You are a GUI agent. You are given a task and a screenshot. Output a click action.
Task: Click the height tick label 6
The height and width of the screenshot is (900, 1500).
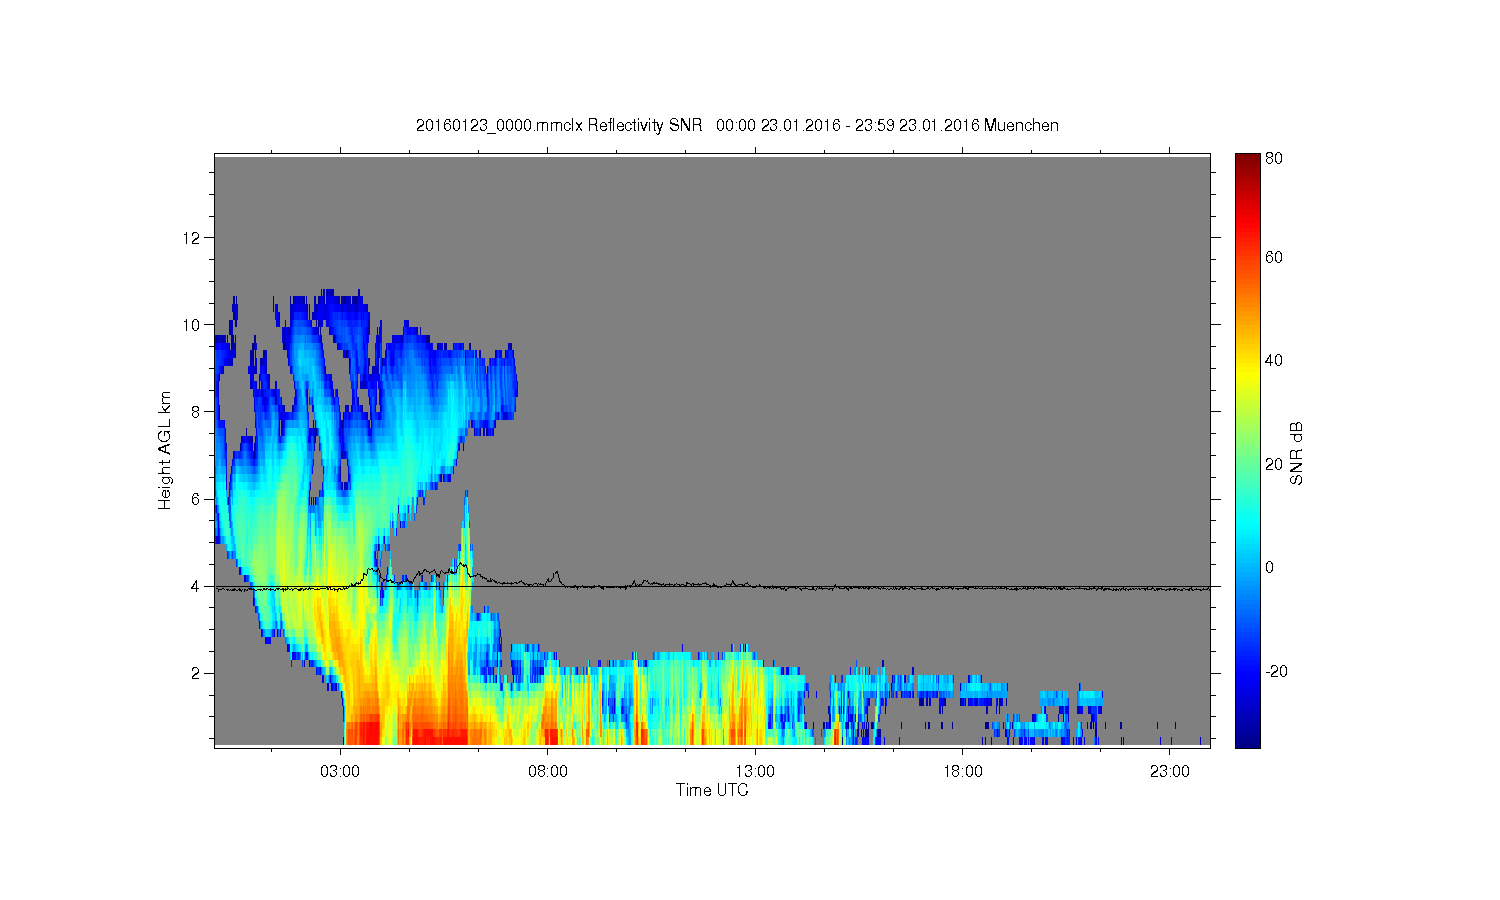(197, 499)
